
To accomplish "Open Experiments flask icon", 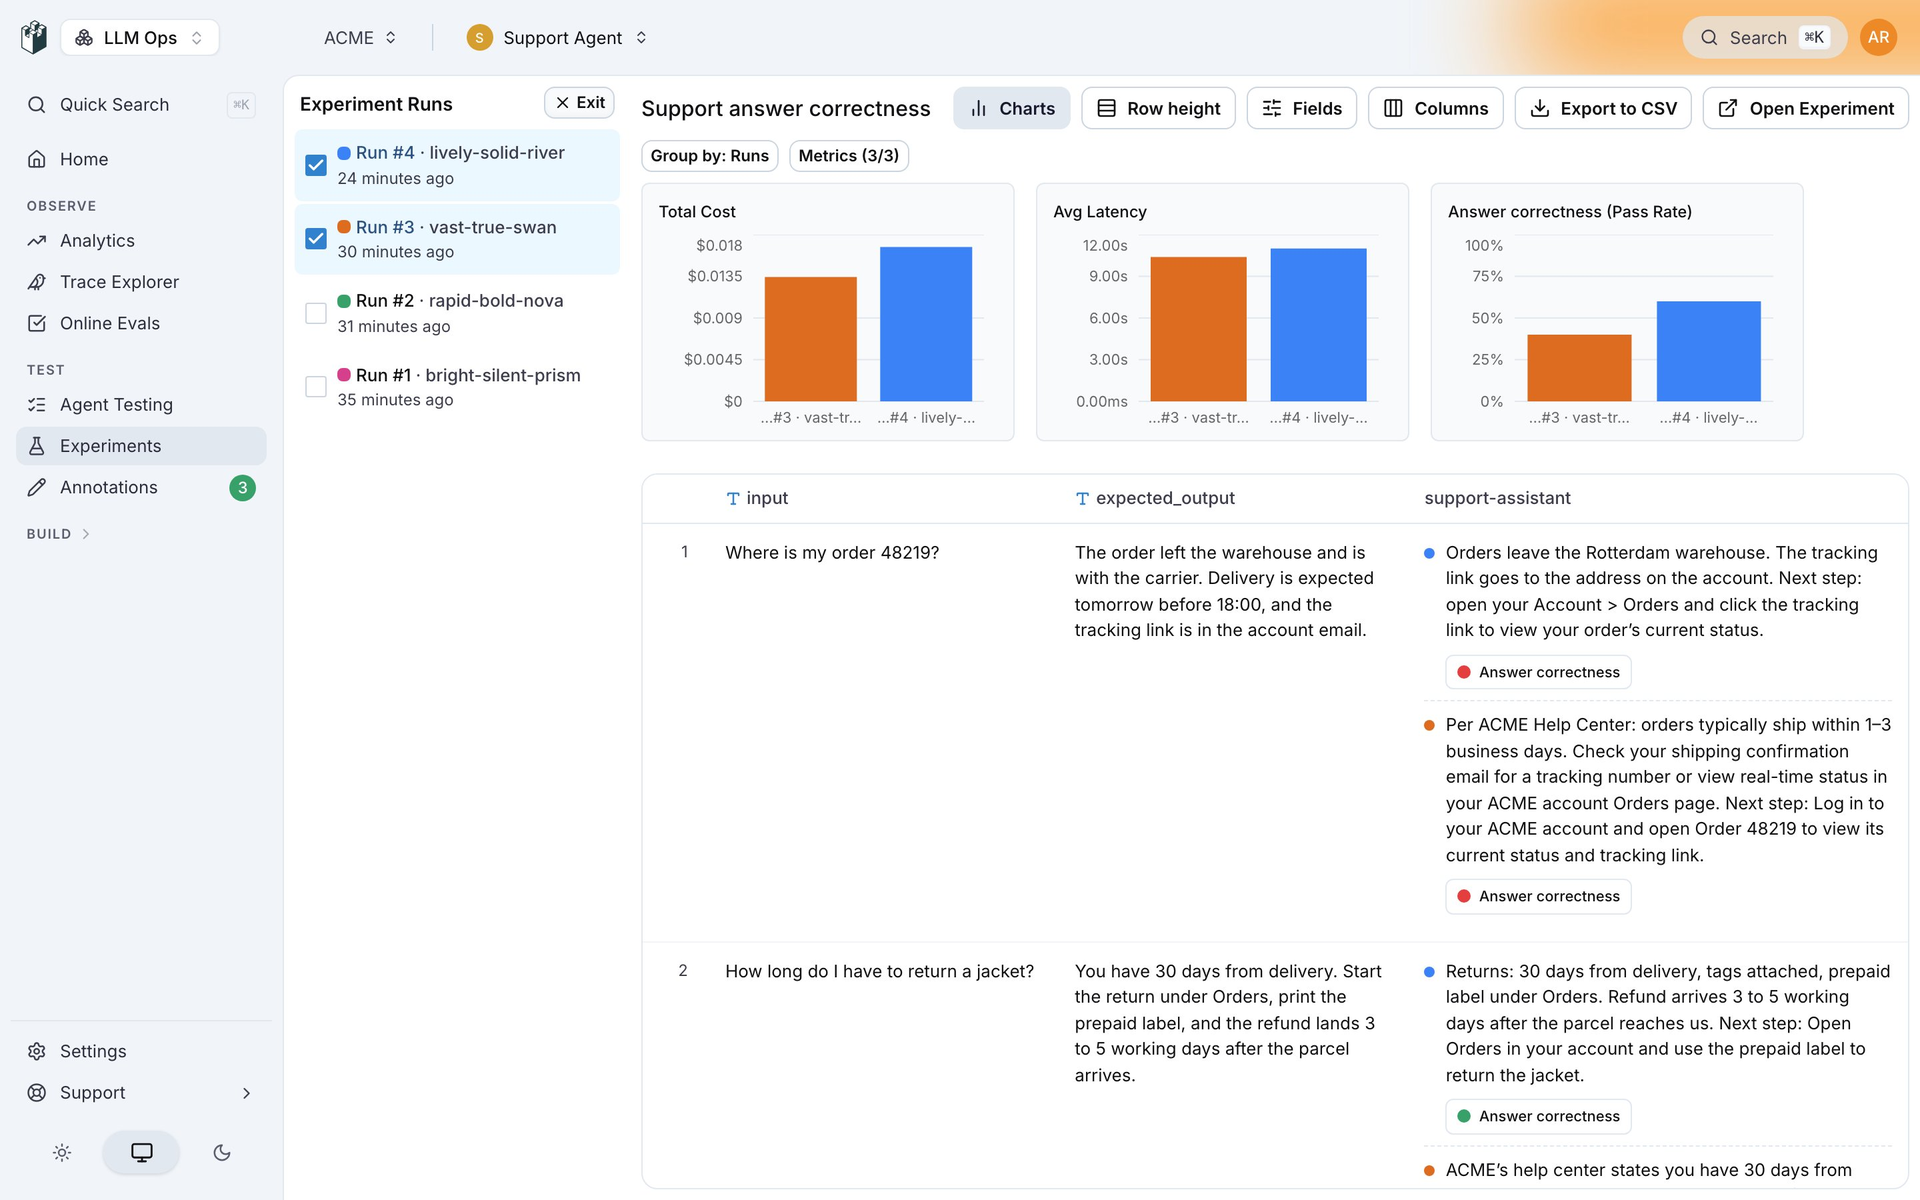I will (x=37, y=446).
